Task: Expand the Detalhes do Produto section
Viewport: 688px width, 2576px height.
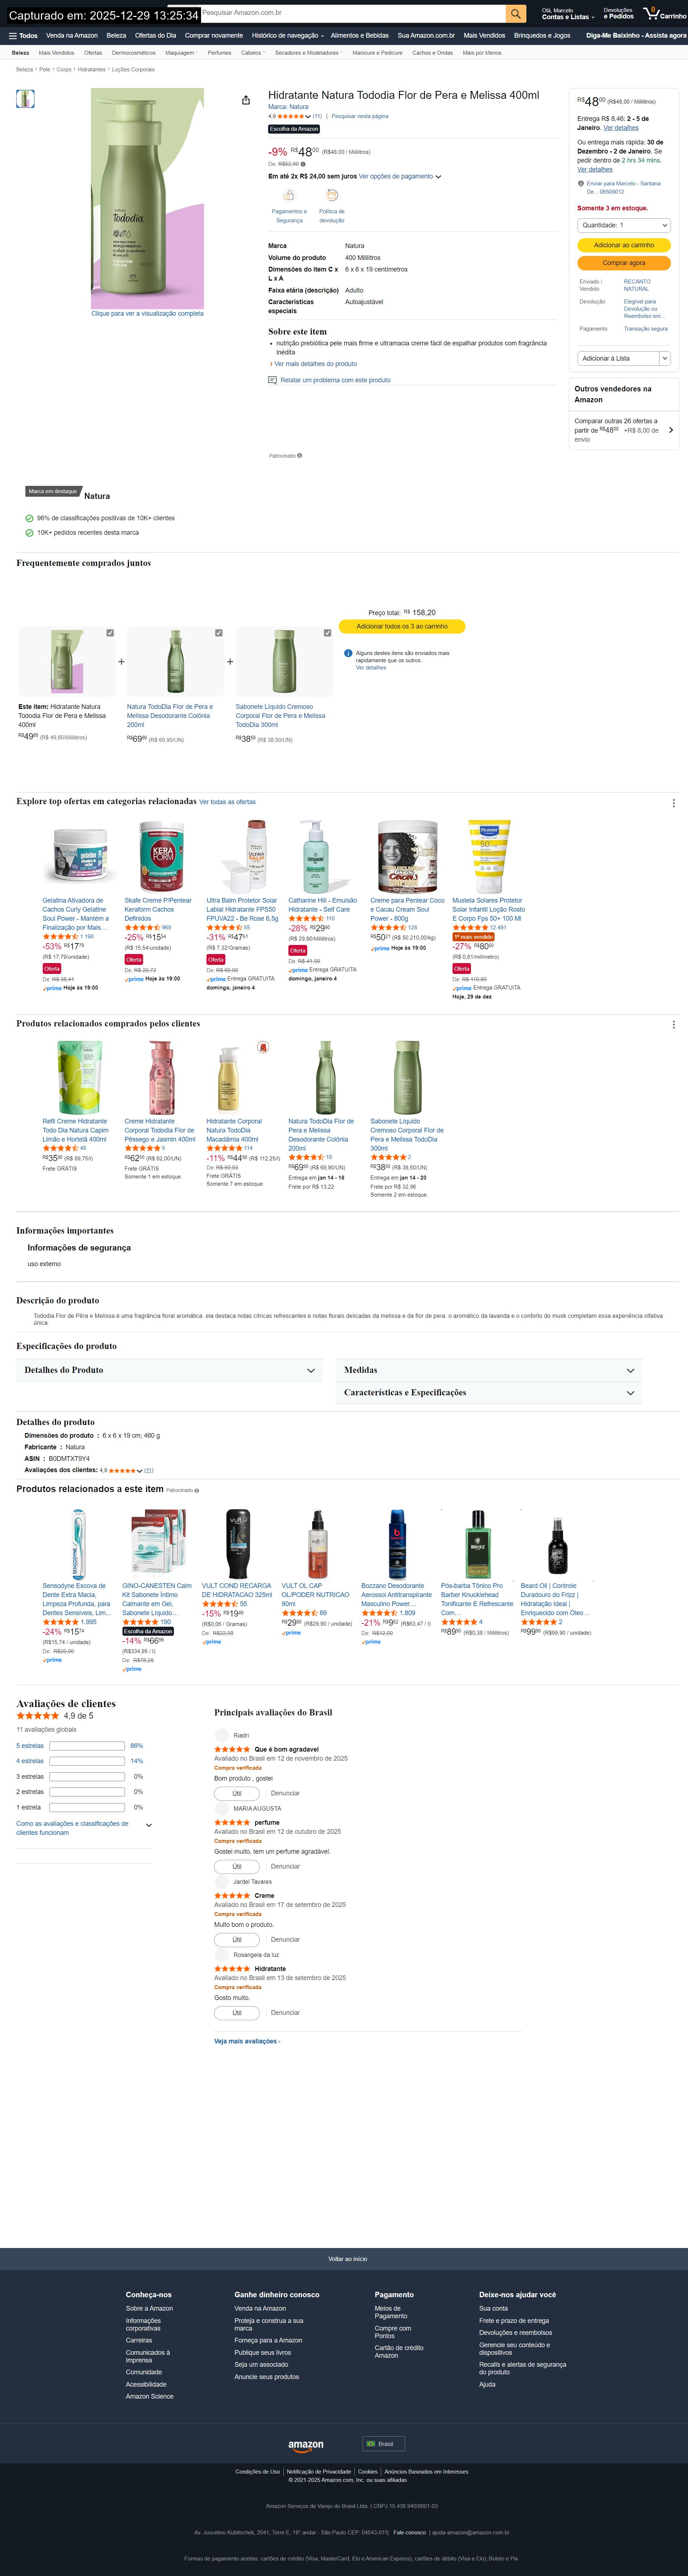Action: click(169, 1370)
